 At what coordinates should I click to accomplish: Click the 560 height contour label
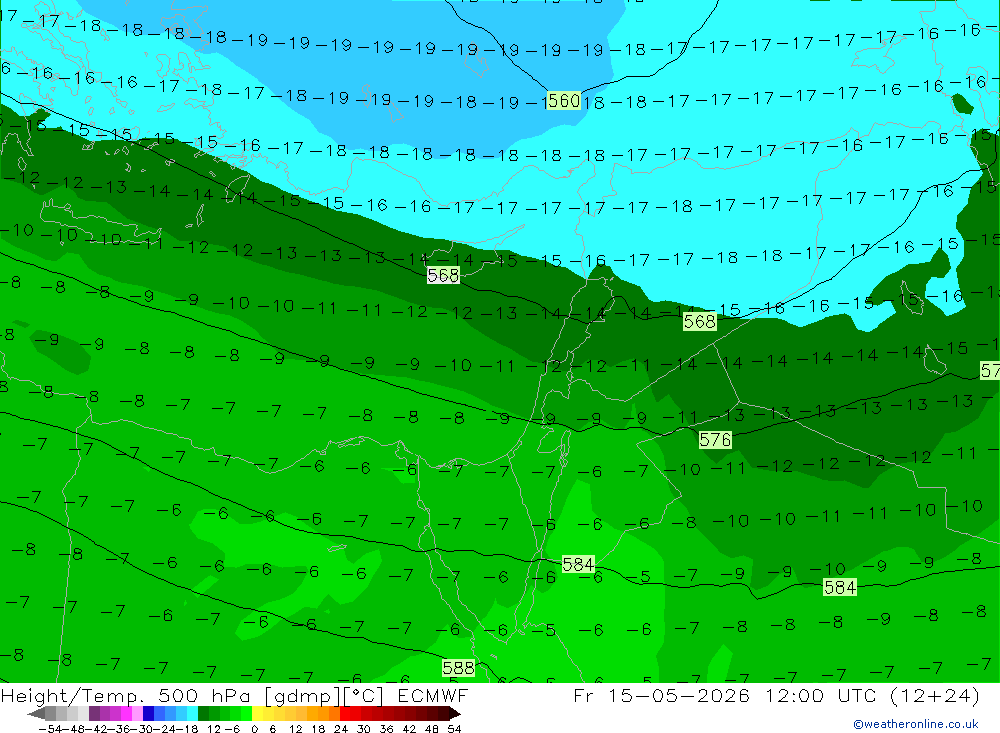[x=564, y=101]
